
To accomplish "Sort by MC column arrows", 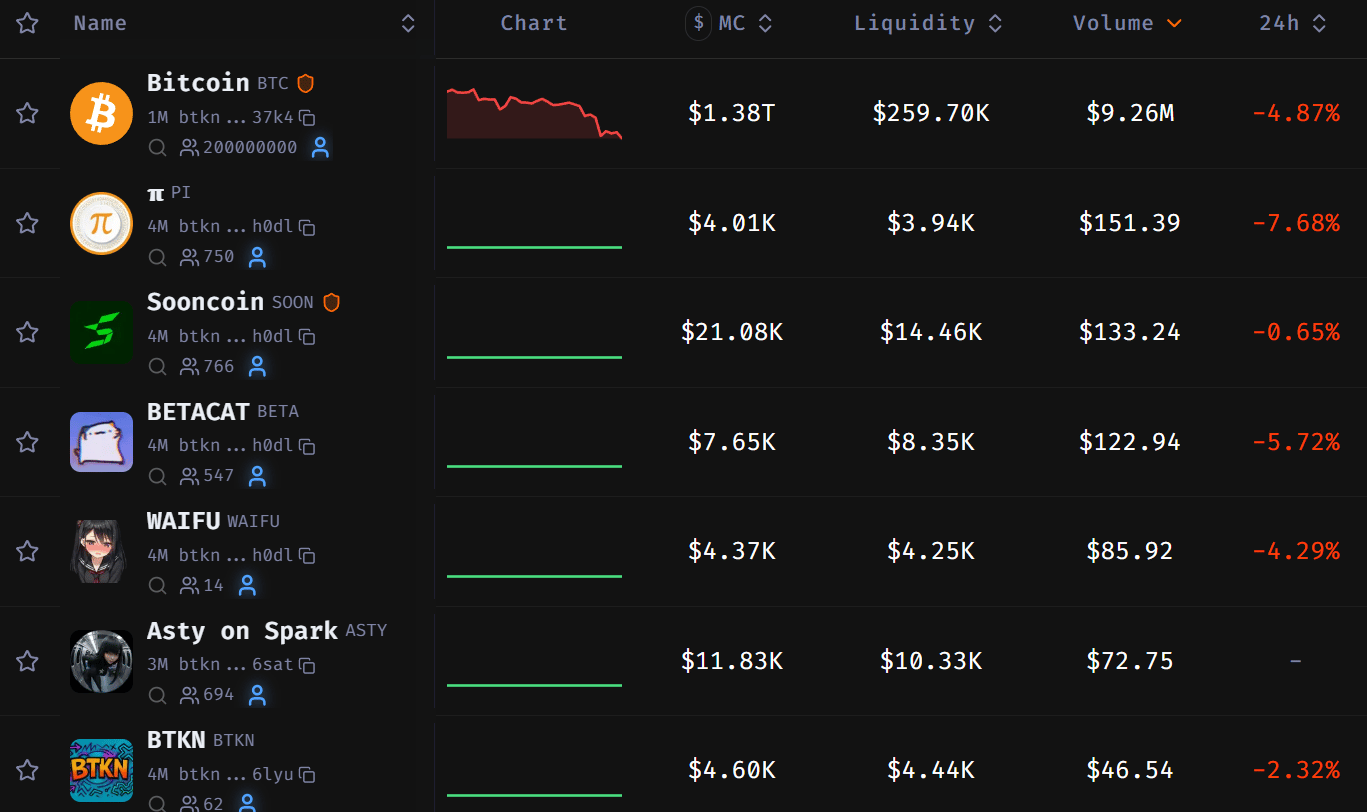I will (x=765, y=23).
